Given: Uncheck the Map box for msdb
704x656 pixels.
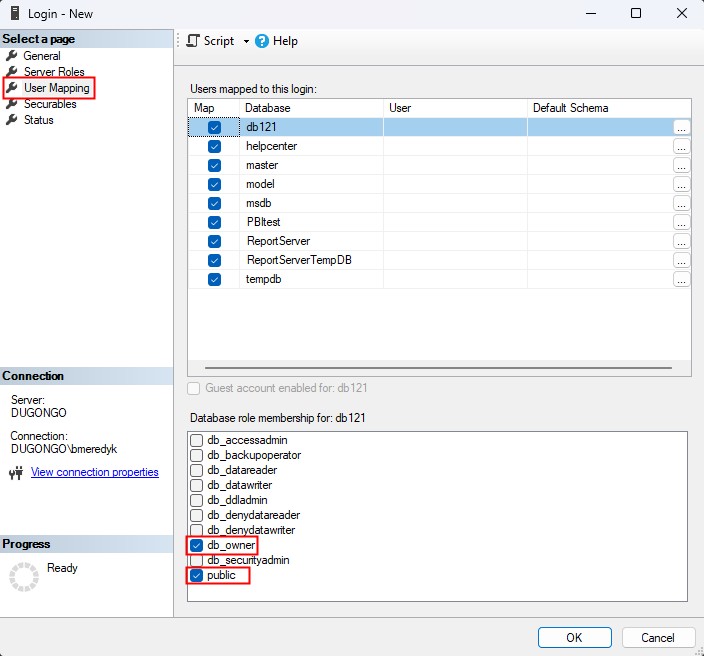Looking at the screenshot, I should pyautogui.click(x=214, y=203).
